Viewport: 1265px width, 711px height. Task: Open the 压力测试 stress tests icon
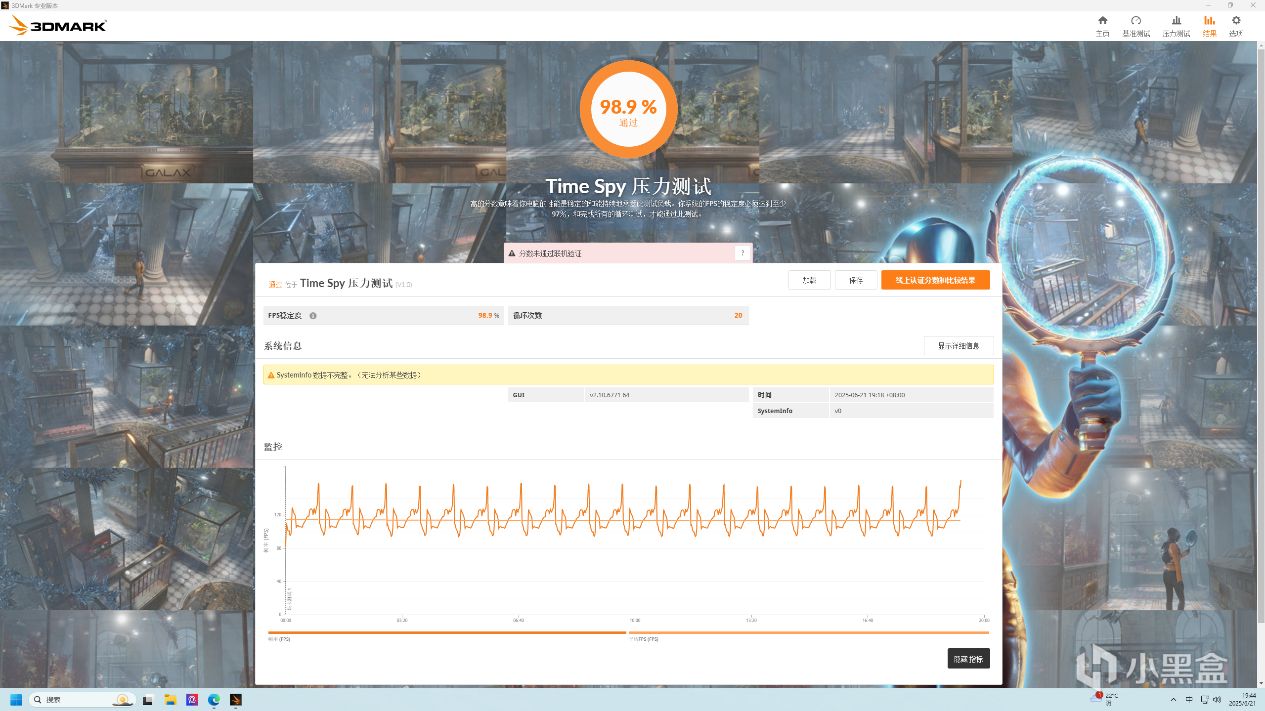1176,20
